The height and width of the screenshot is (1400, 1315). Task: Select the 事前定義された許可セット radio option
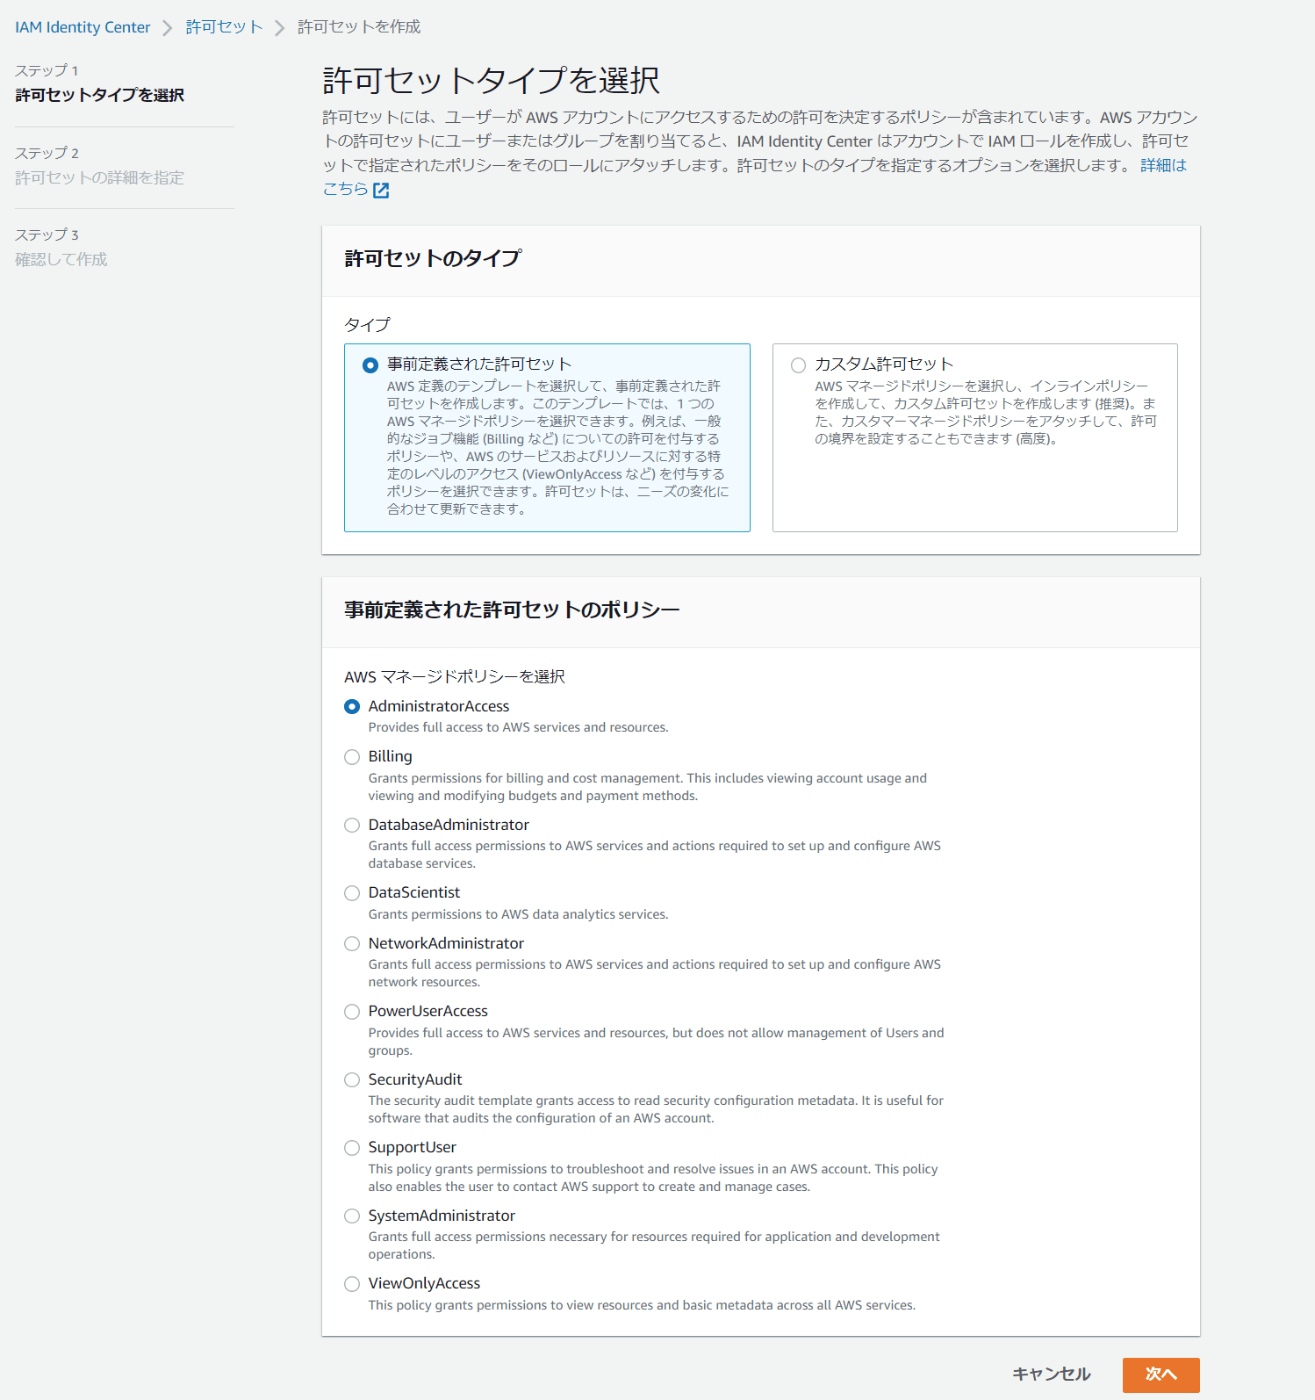pos(371,365)
